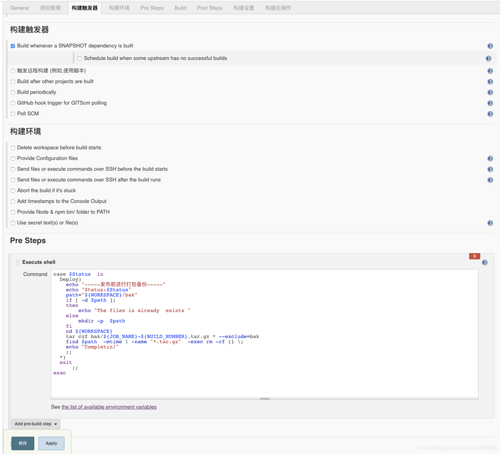Select the 构建触发器 tab
The width and height of the screenshot is (500, 454).
85,8
